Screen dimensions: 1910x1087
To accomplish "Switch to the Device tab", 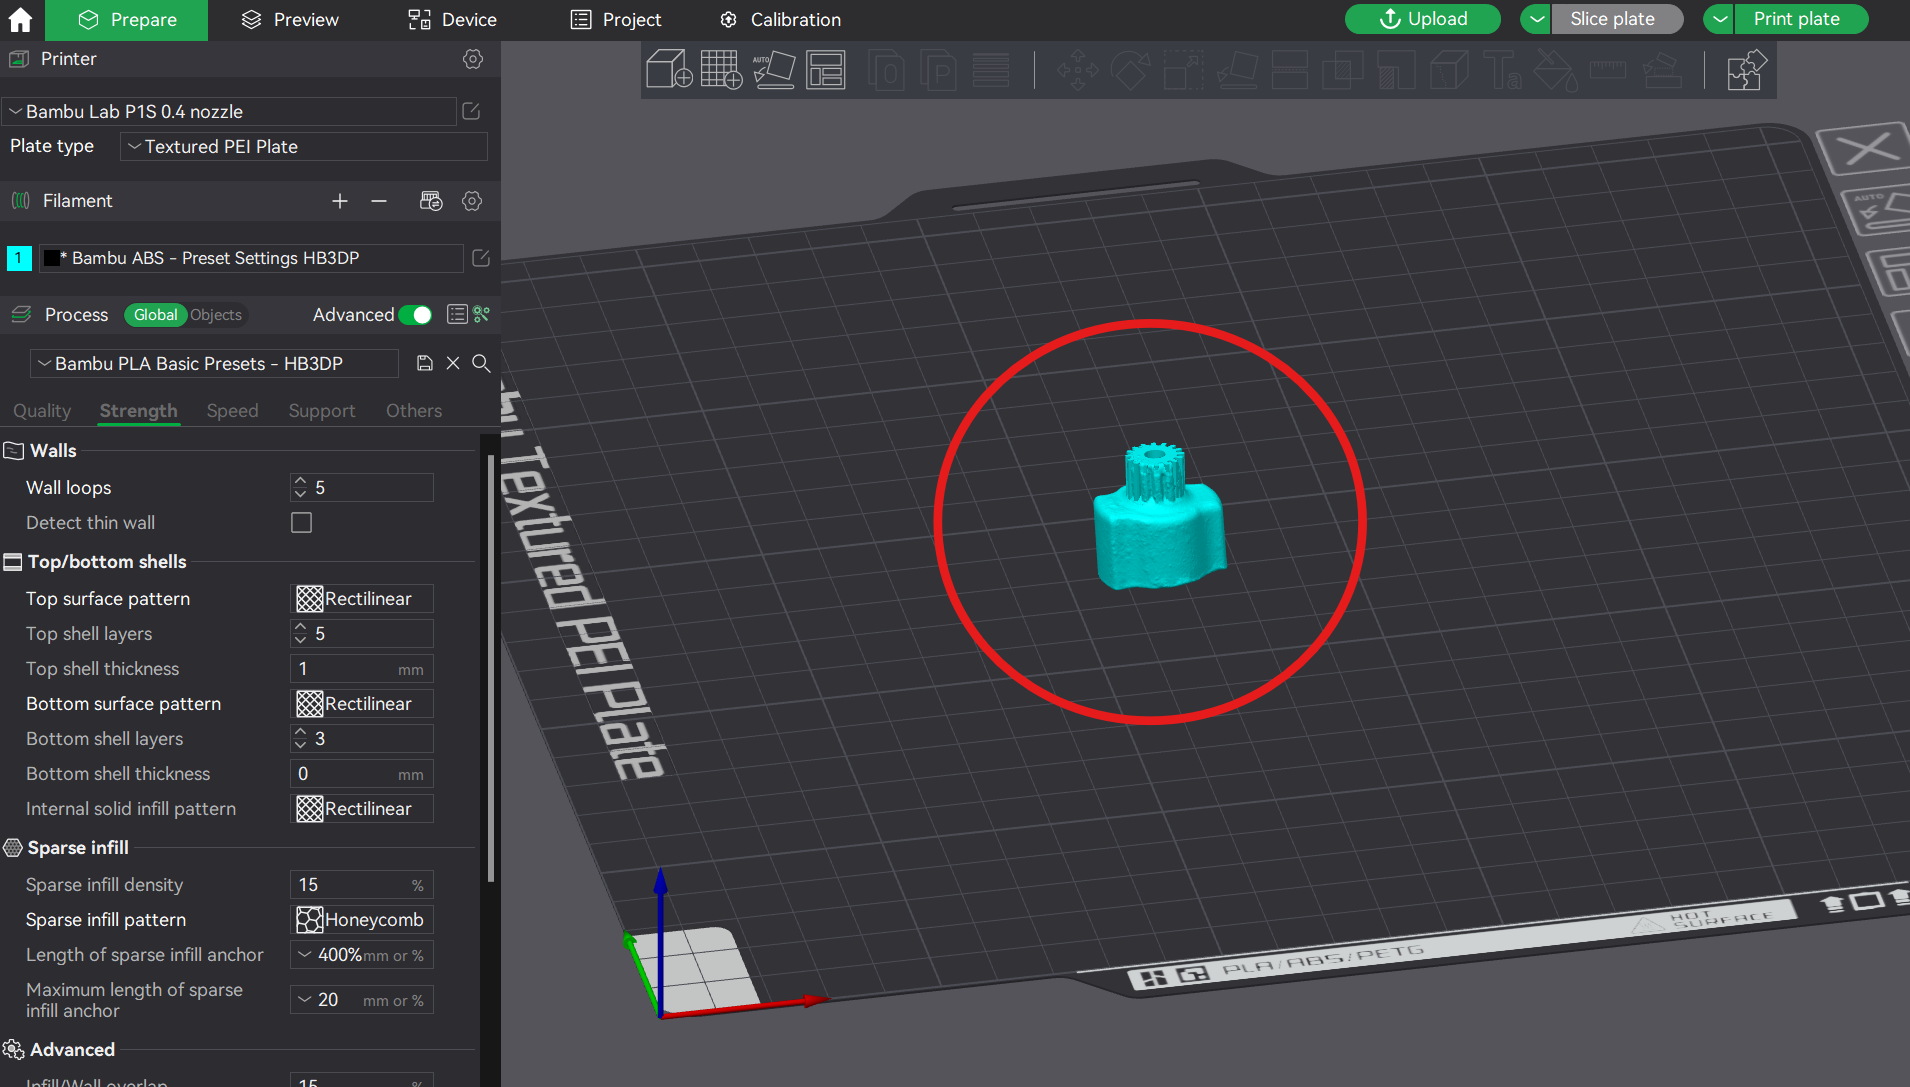I will tap(452, 20).
